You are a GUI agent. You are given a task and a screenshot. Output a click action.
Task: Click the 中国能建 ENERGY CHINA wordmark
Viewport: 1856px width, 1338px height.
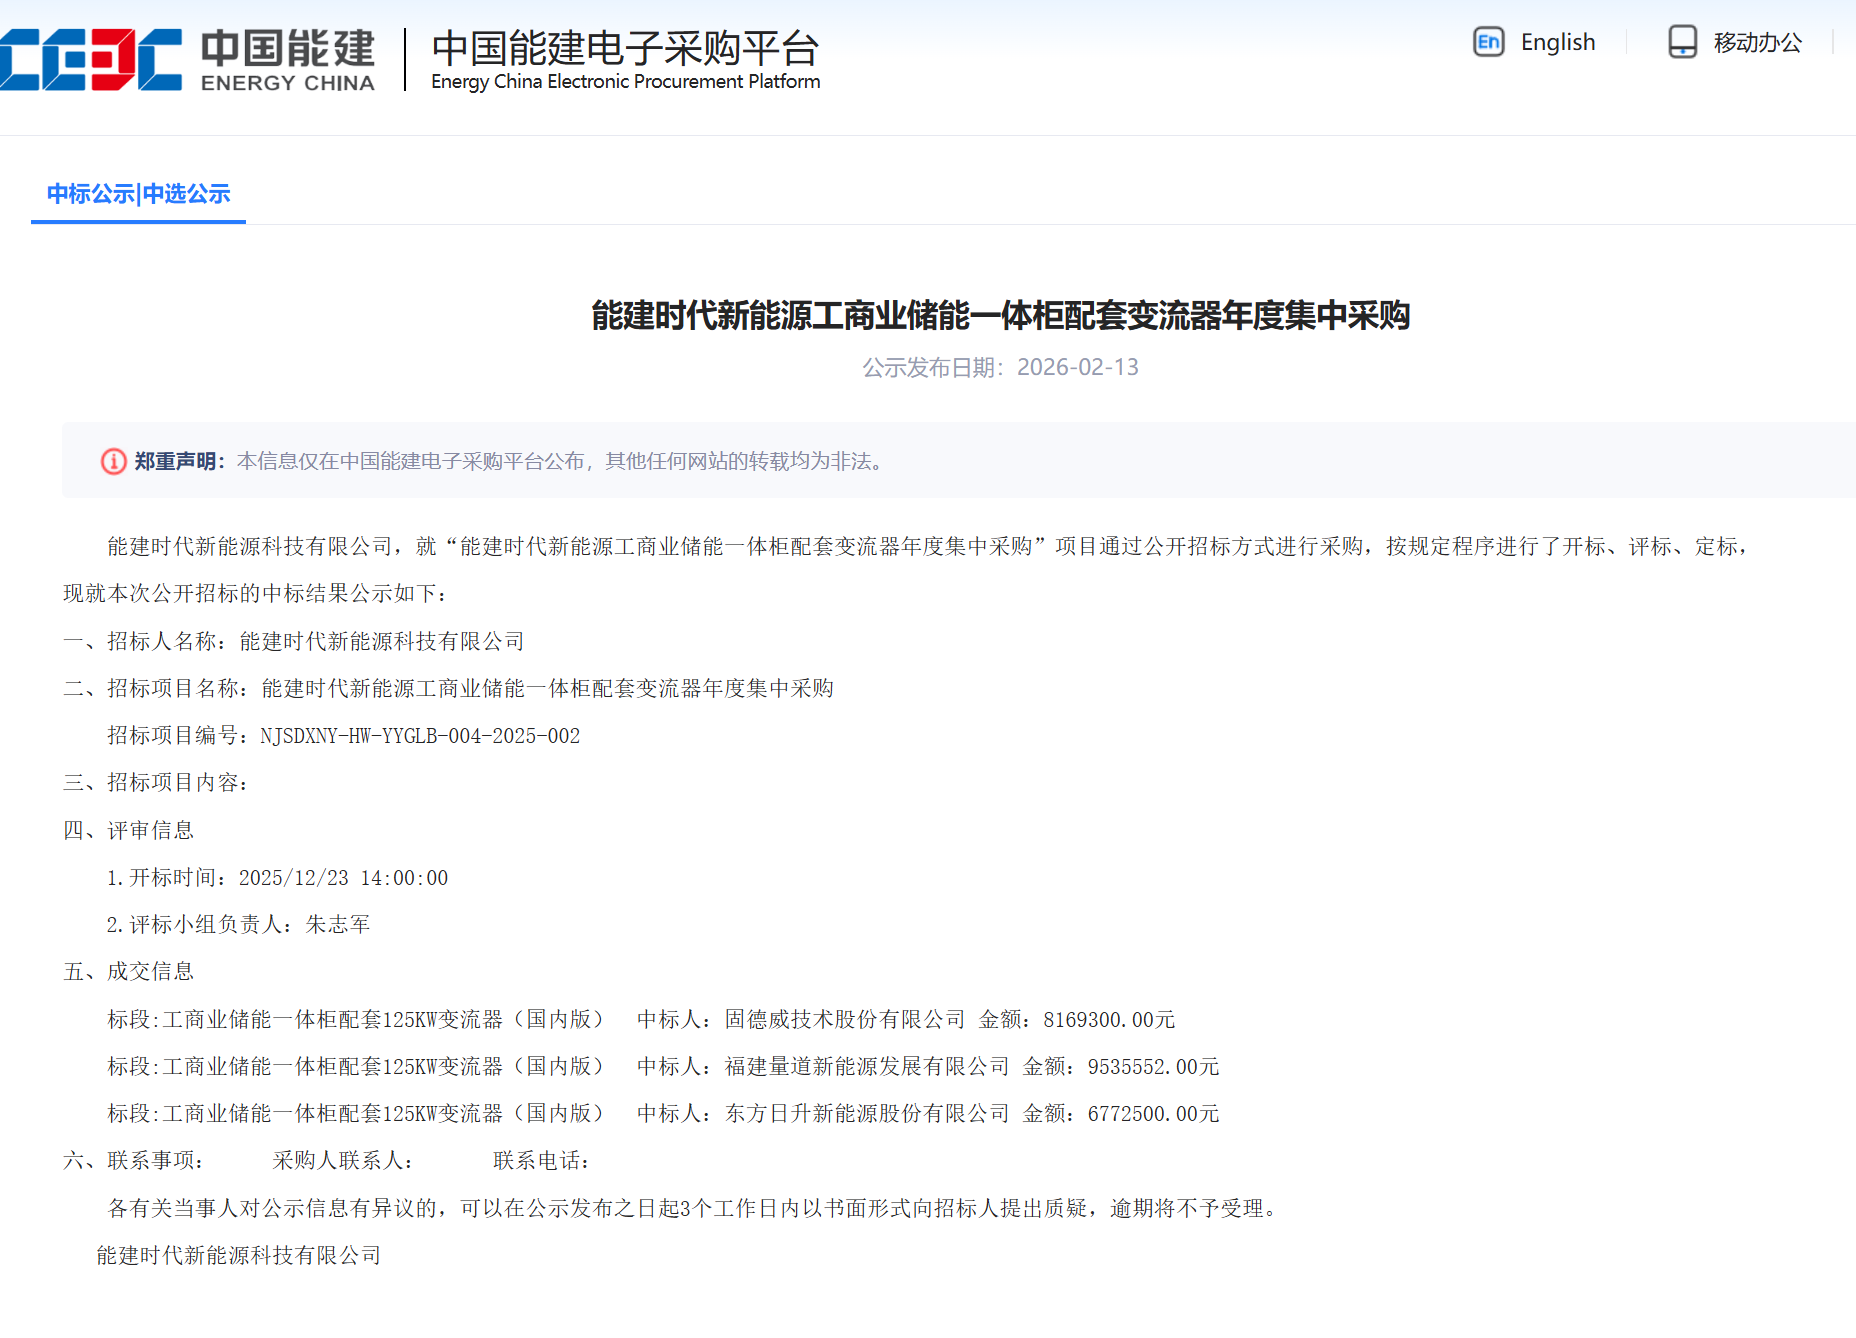point(288,60)
